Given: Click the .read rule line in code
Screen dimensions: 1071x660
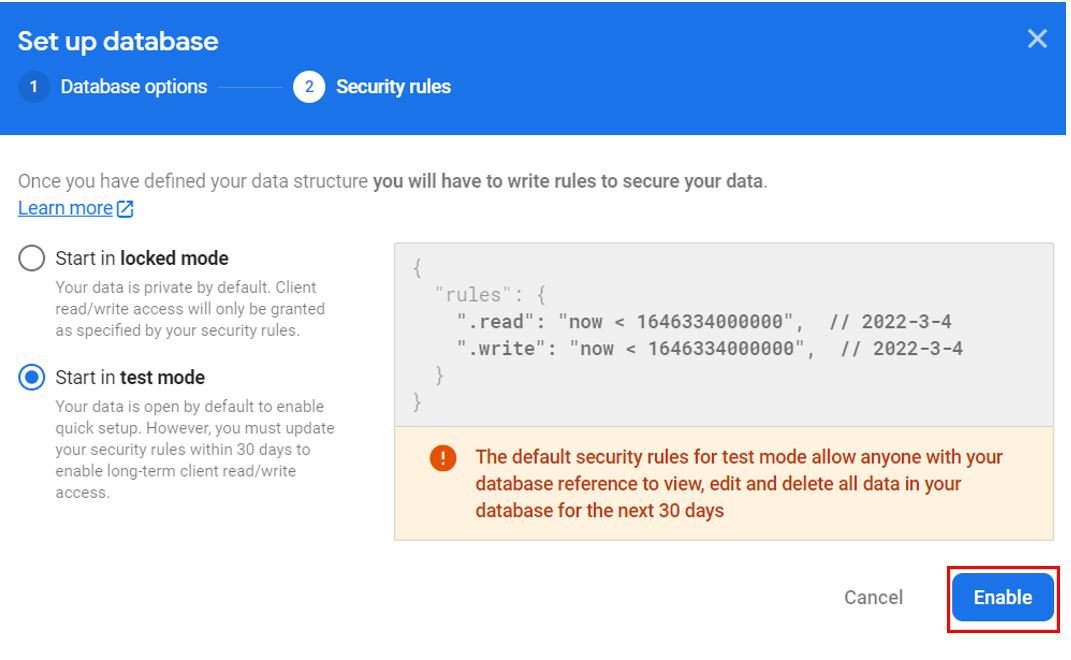Looking at the screenshot, I should point(704,321).
